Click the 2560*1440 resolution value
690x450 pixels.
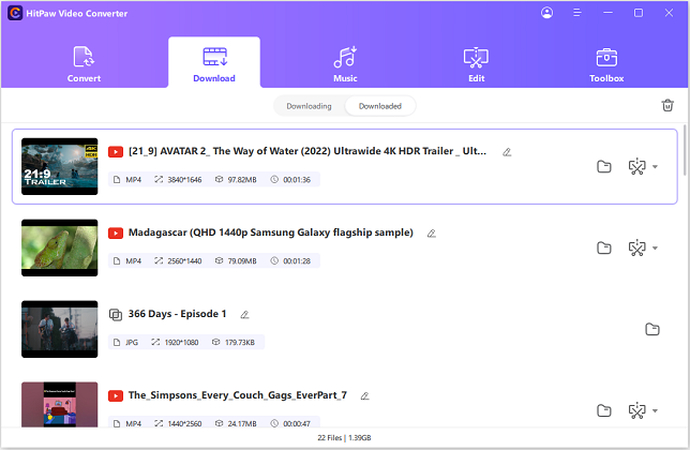click(x=184, y=261)
